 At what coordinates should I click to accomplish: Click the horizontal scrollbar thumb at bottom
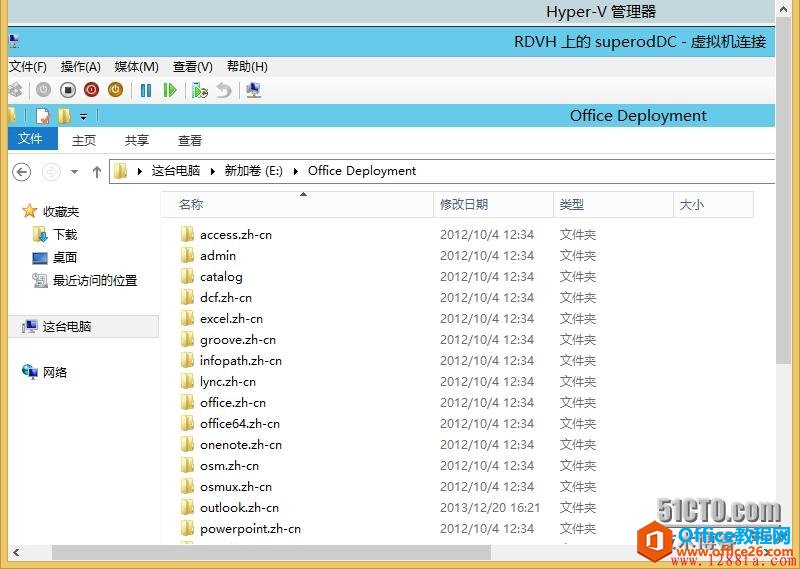(x=271, y=552)
